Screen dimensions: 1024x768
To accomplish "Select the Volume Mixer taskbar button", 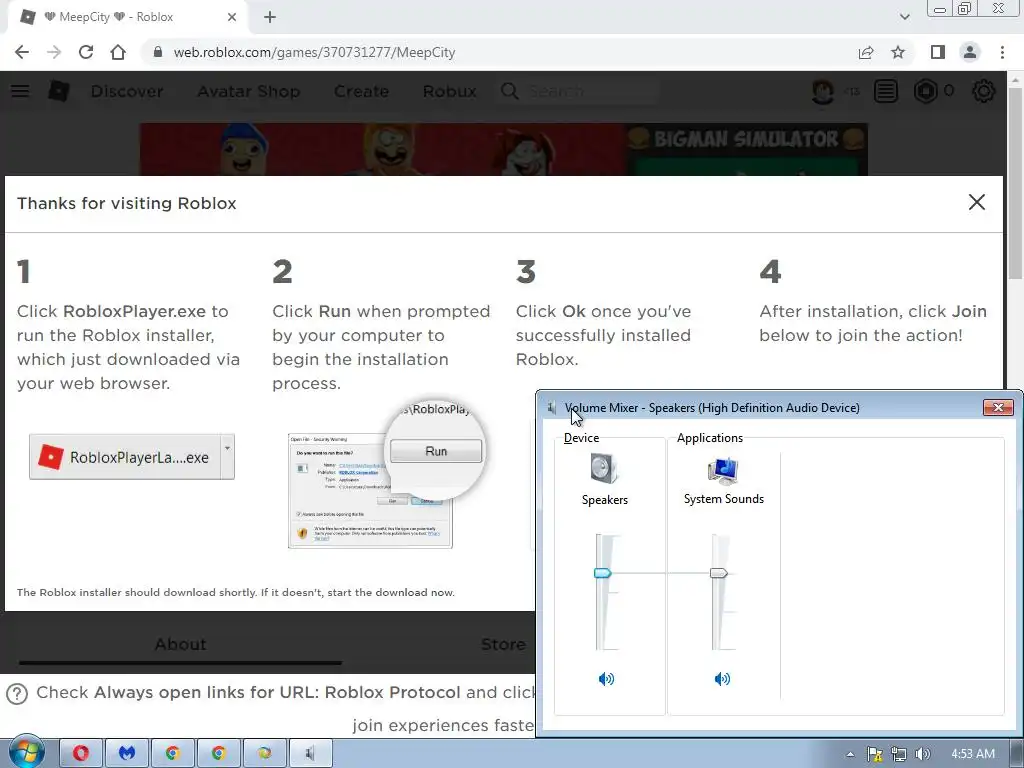I will pyautogui.click(x=310, y=753).
